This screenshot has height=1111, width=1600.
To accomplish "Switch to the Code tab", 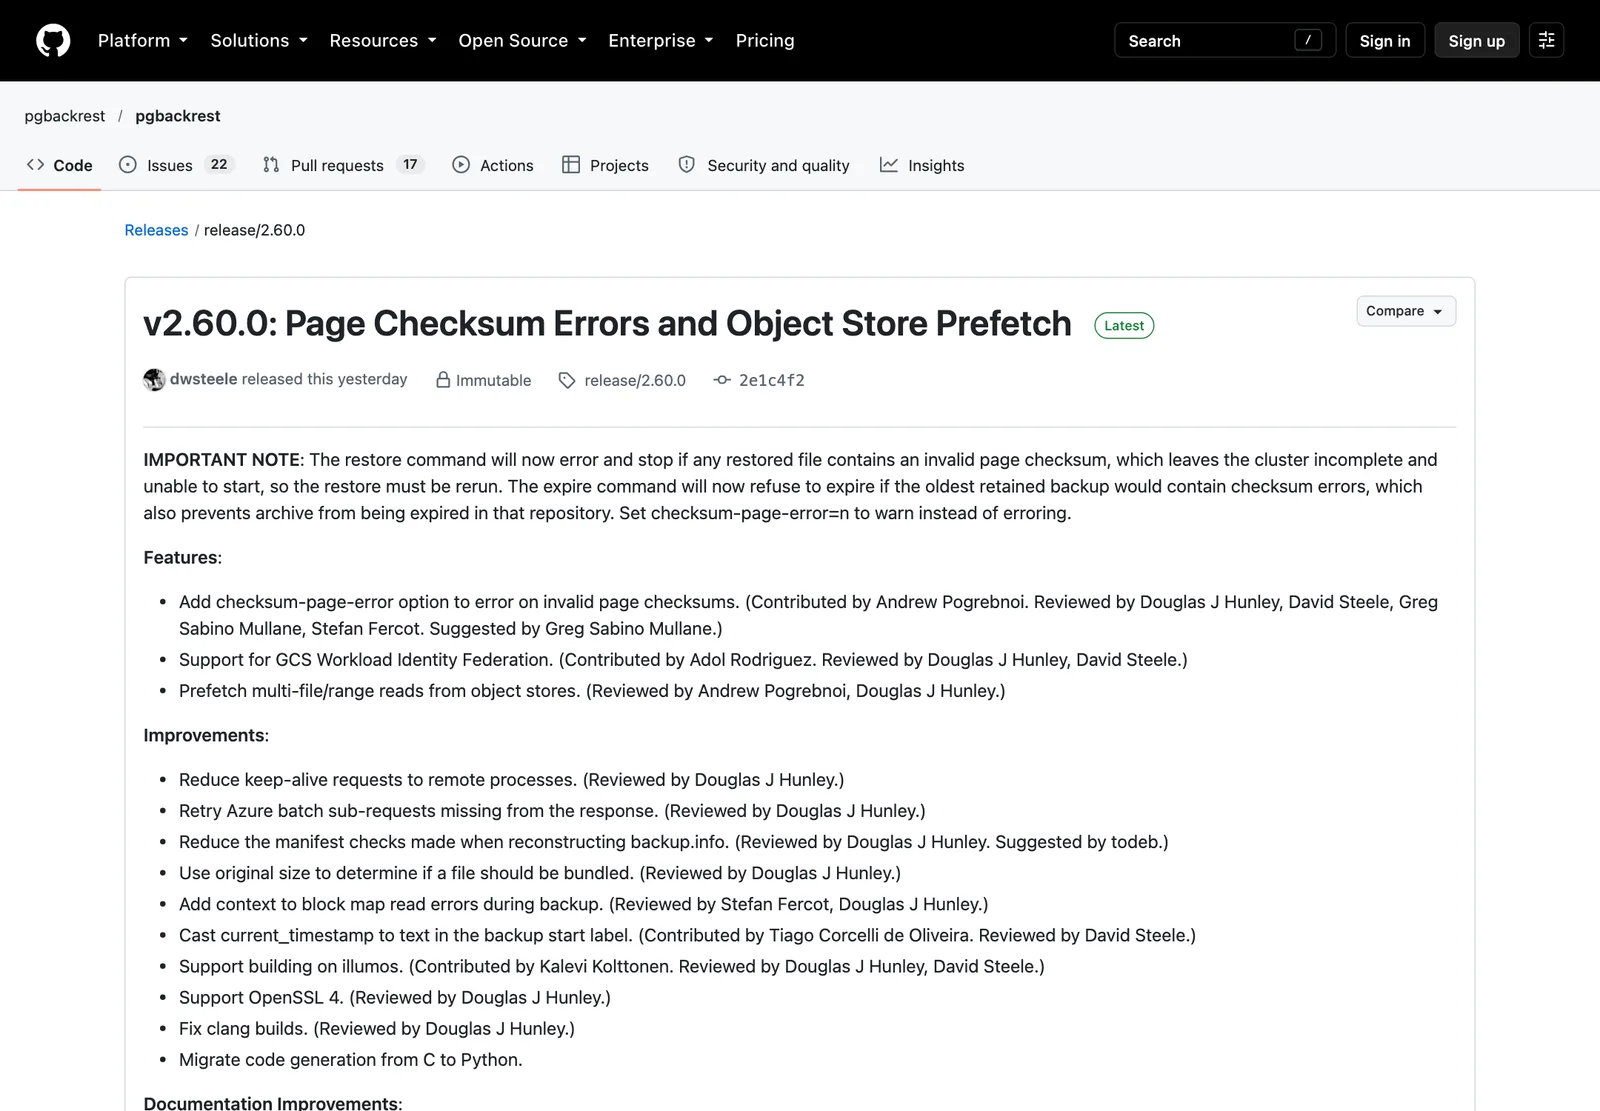I will click(60, 166).
